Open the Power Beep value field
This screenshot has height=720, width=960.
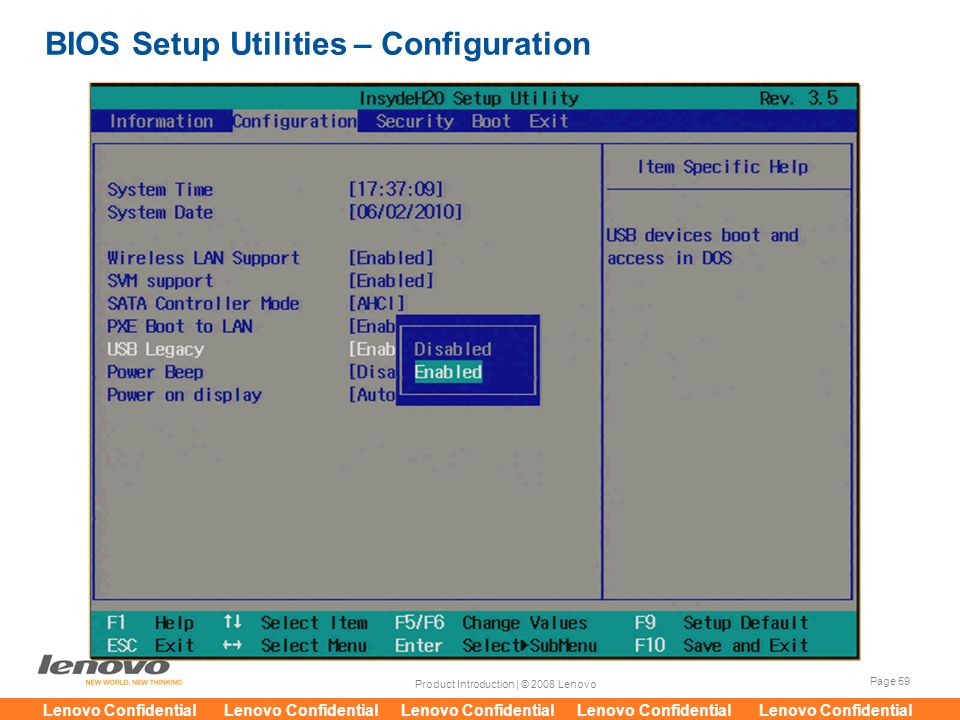372,372
